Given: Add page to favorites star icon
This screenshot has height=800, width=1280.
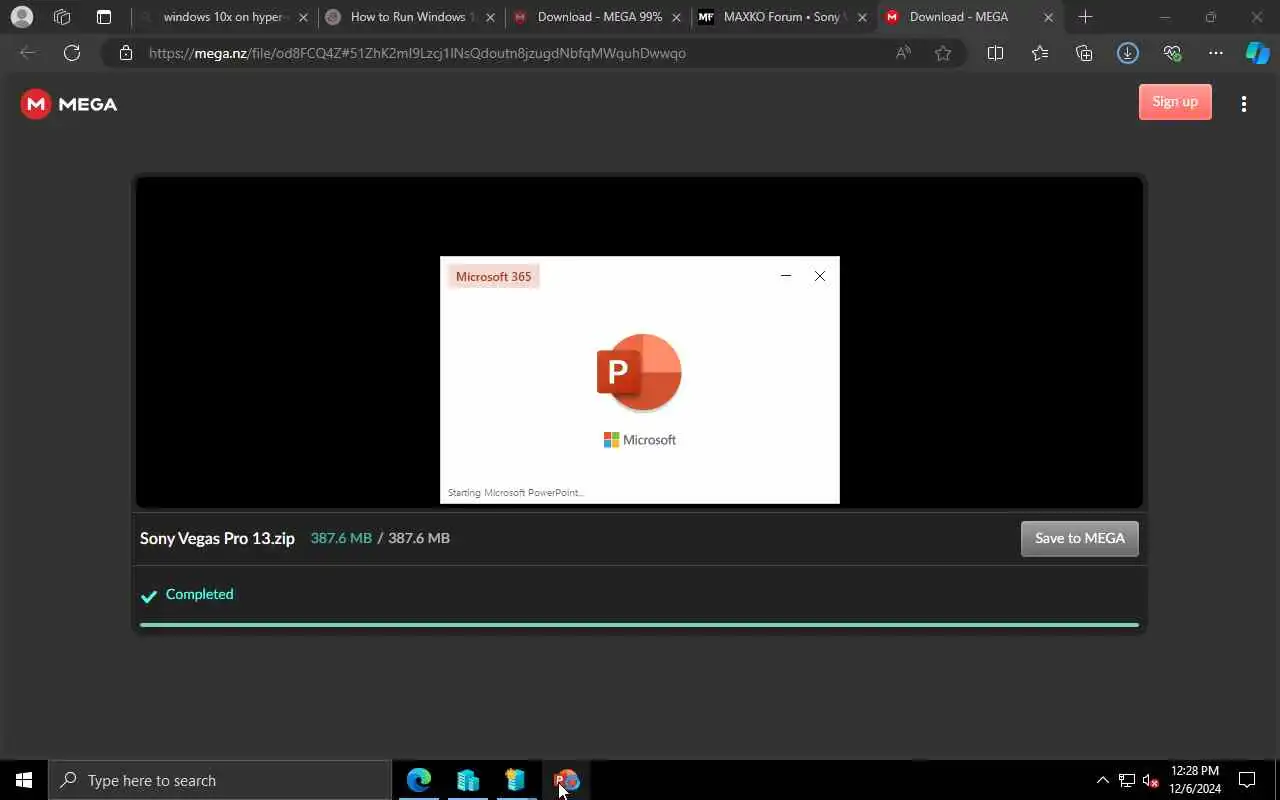Looking at the screenshot, I should tap(943, 53).
